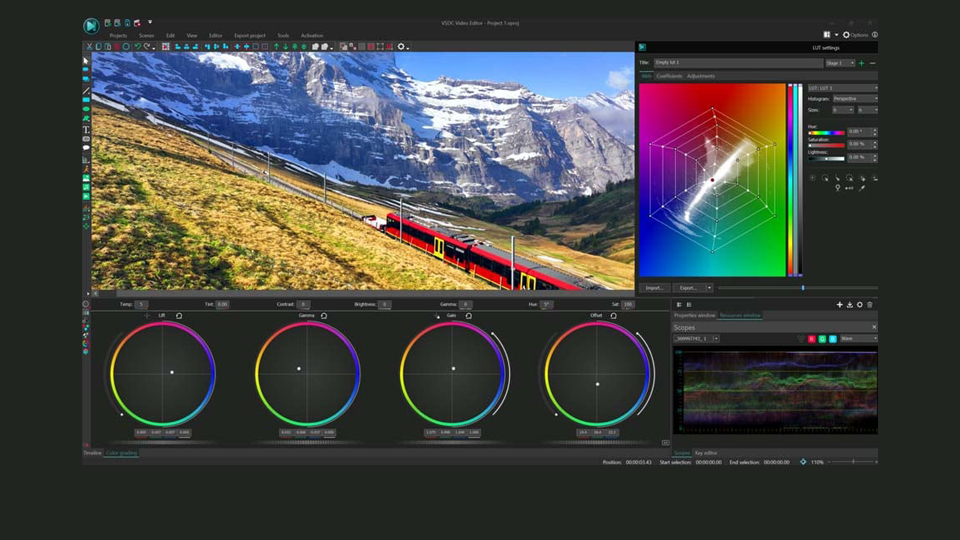
Task: Open the Stage 1 dropdown
Action: [840, 63]
